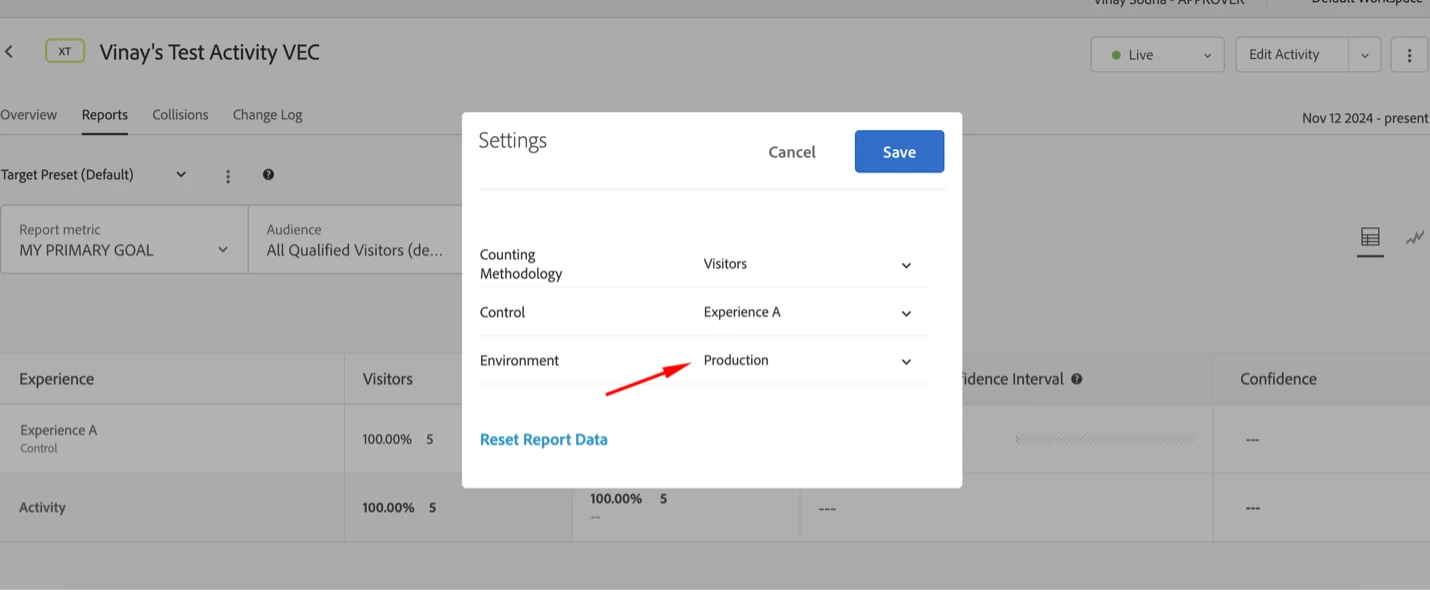Click the XT activity type badge

[x=65, y=51]
